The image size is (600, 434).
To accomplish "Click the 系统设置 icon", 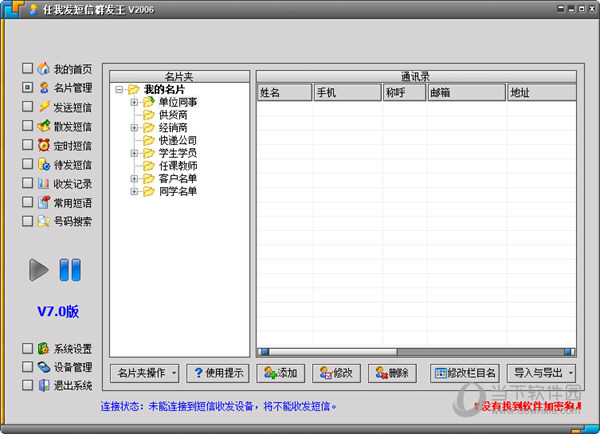I will pyautogui.click(x=43, y=348).
